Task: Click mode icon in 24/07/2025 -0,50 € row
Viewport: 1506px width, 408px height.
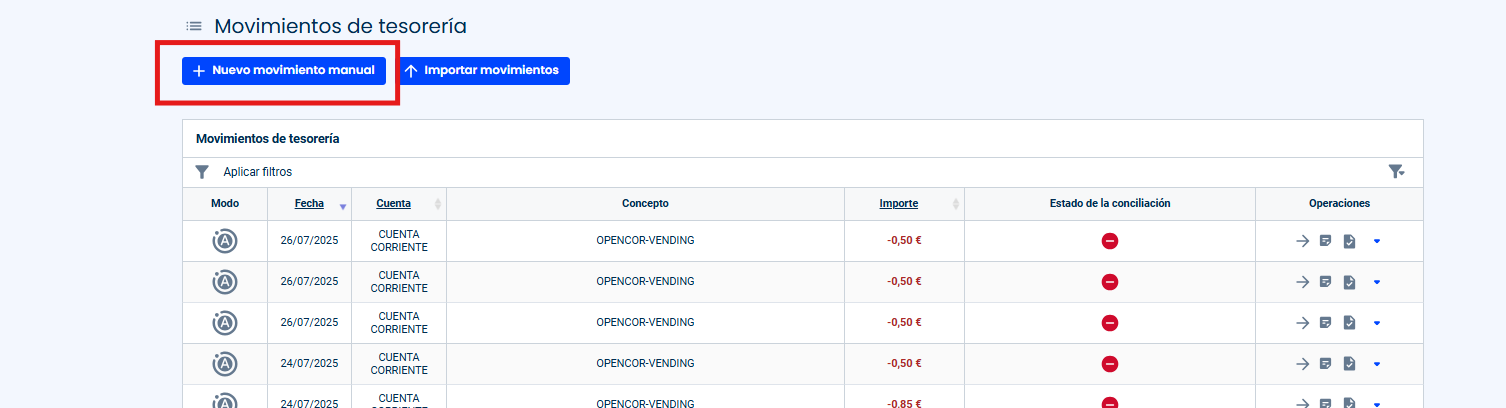Action: point(225,364)
